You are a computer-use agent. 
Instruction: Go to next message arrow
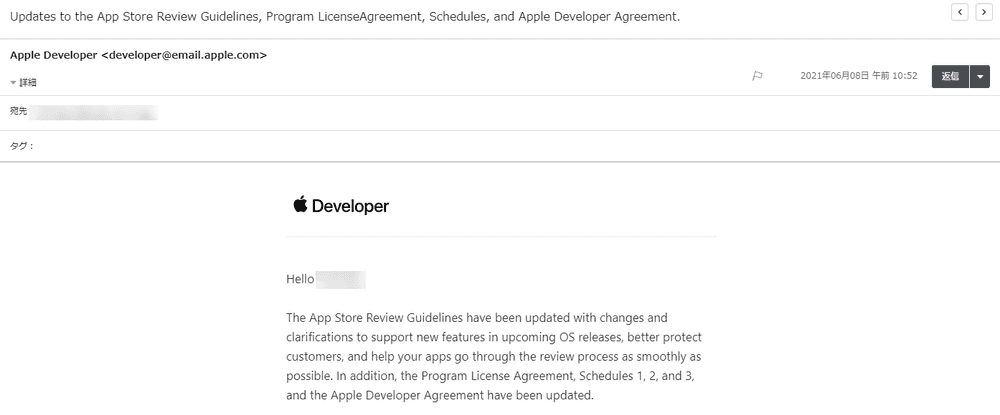coord(983,12)
